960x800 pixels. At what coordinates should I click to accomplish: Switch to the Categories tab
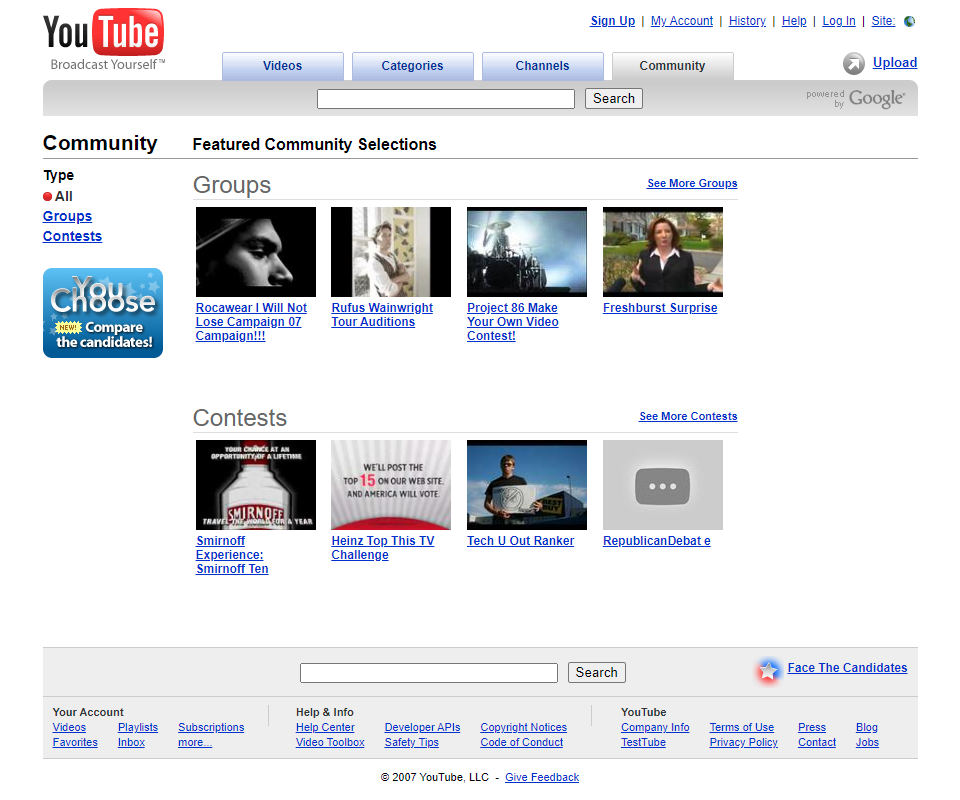(x=412, y=66)
